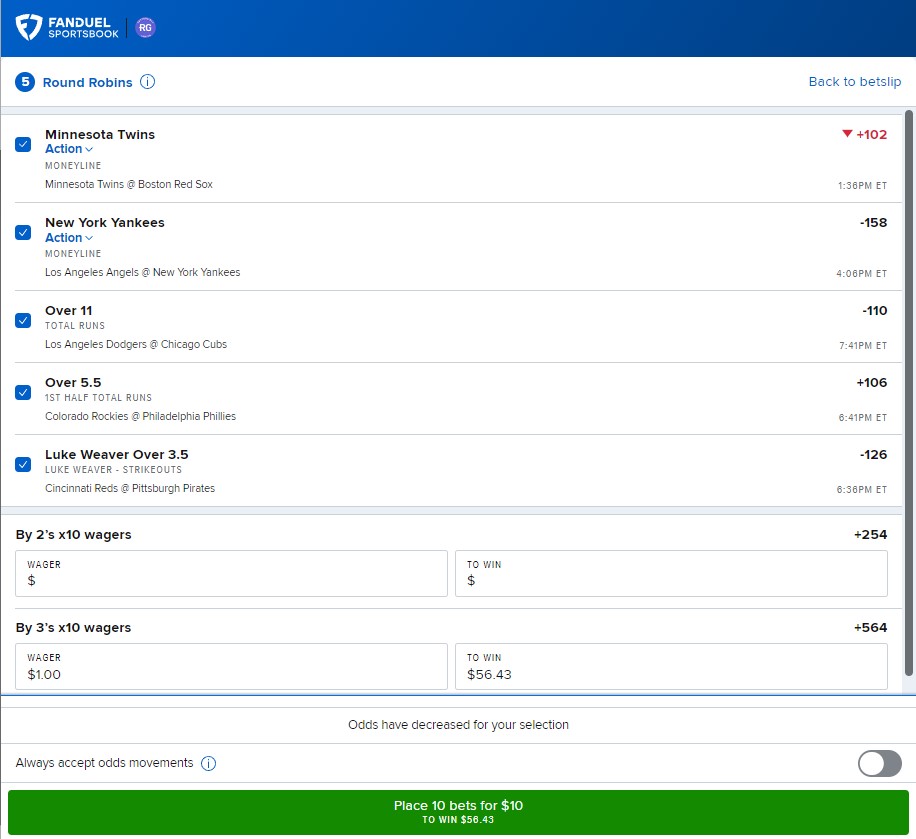
Task: Place 10 bets for $10
Action: (x=458, y=812)
